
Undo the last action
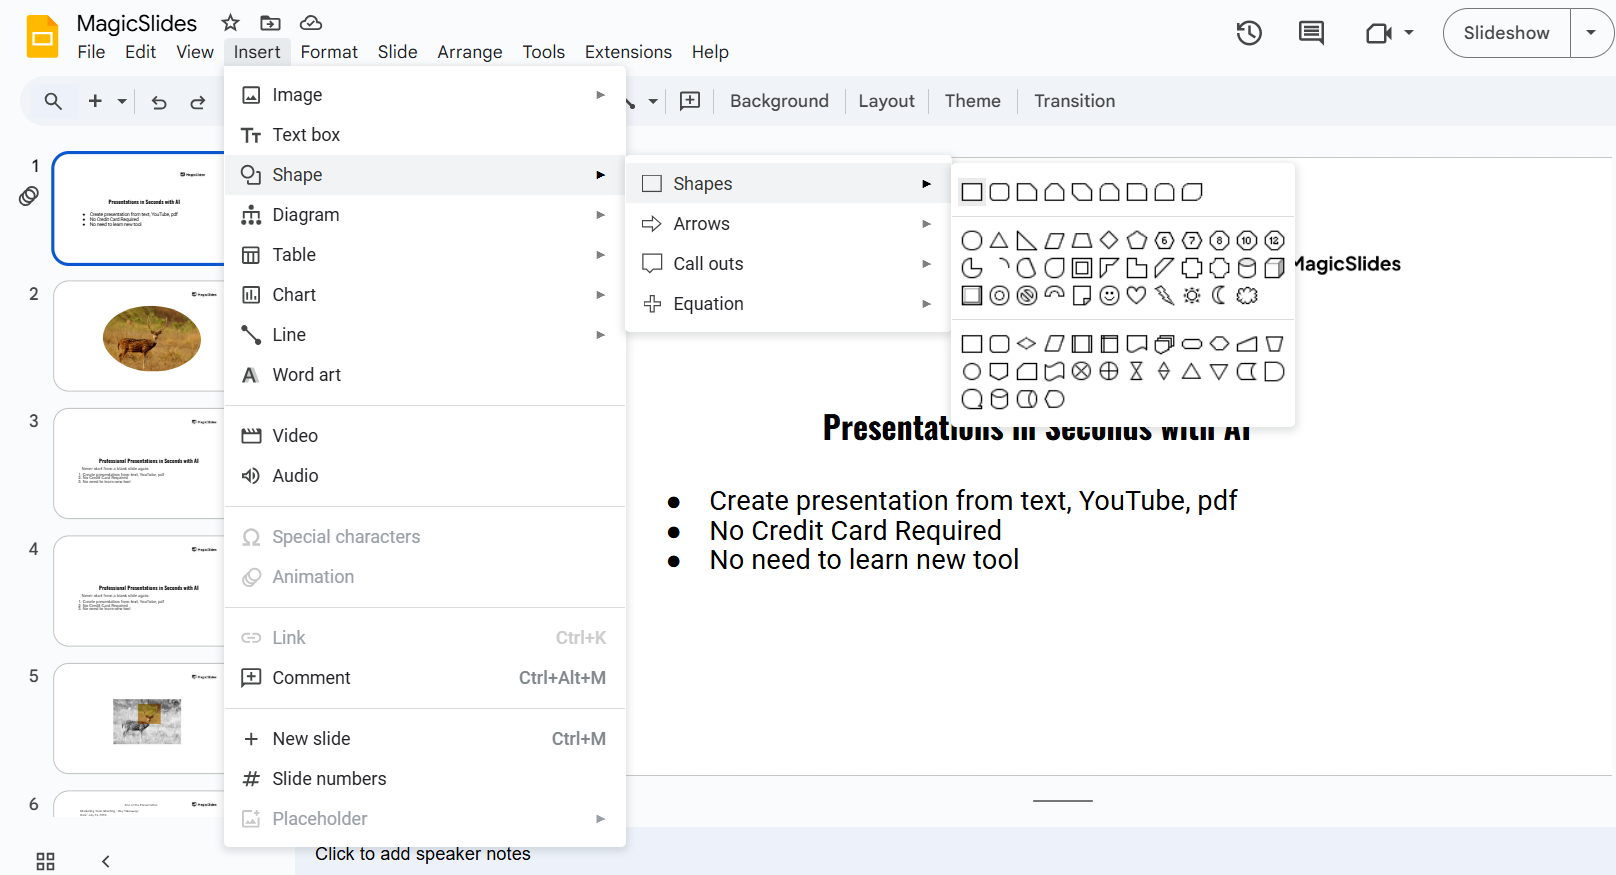tap(159, 101)
